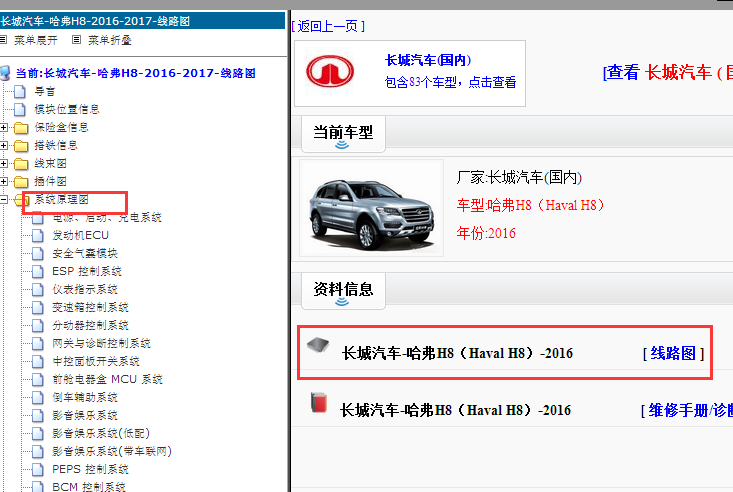Click 长城汽车-哈弗H8 title in 维修手册 row

455,411
